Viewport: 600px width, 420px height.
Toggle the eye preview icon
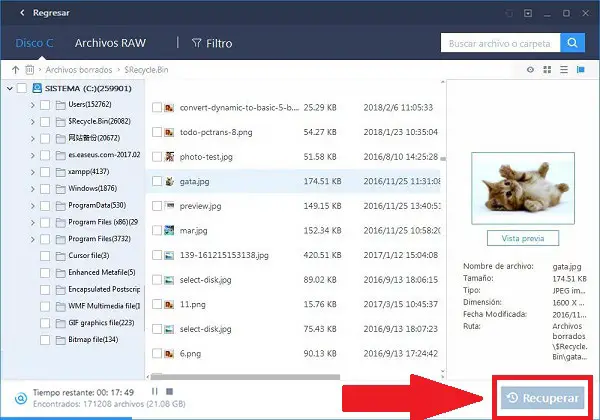[530, 70]
